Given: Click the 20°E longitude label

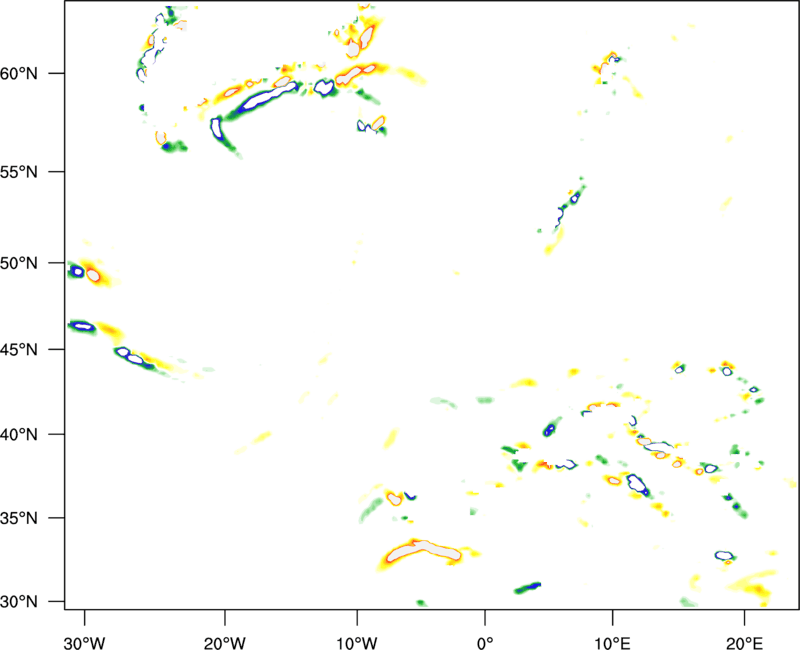Looking at the screenshot, I should [744, 643].
